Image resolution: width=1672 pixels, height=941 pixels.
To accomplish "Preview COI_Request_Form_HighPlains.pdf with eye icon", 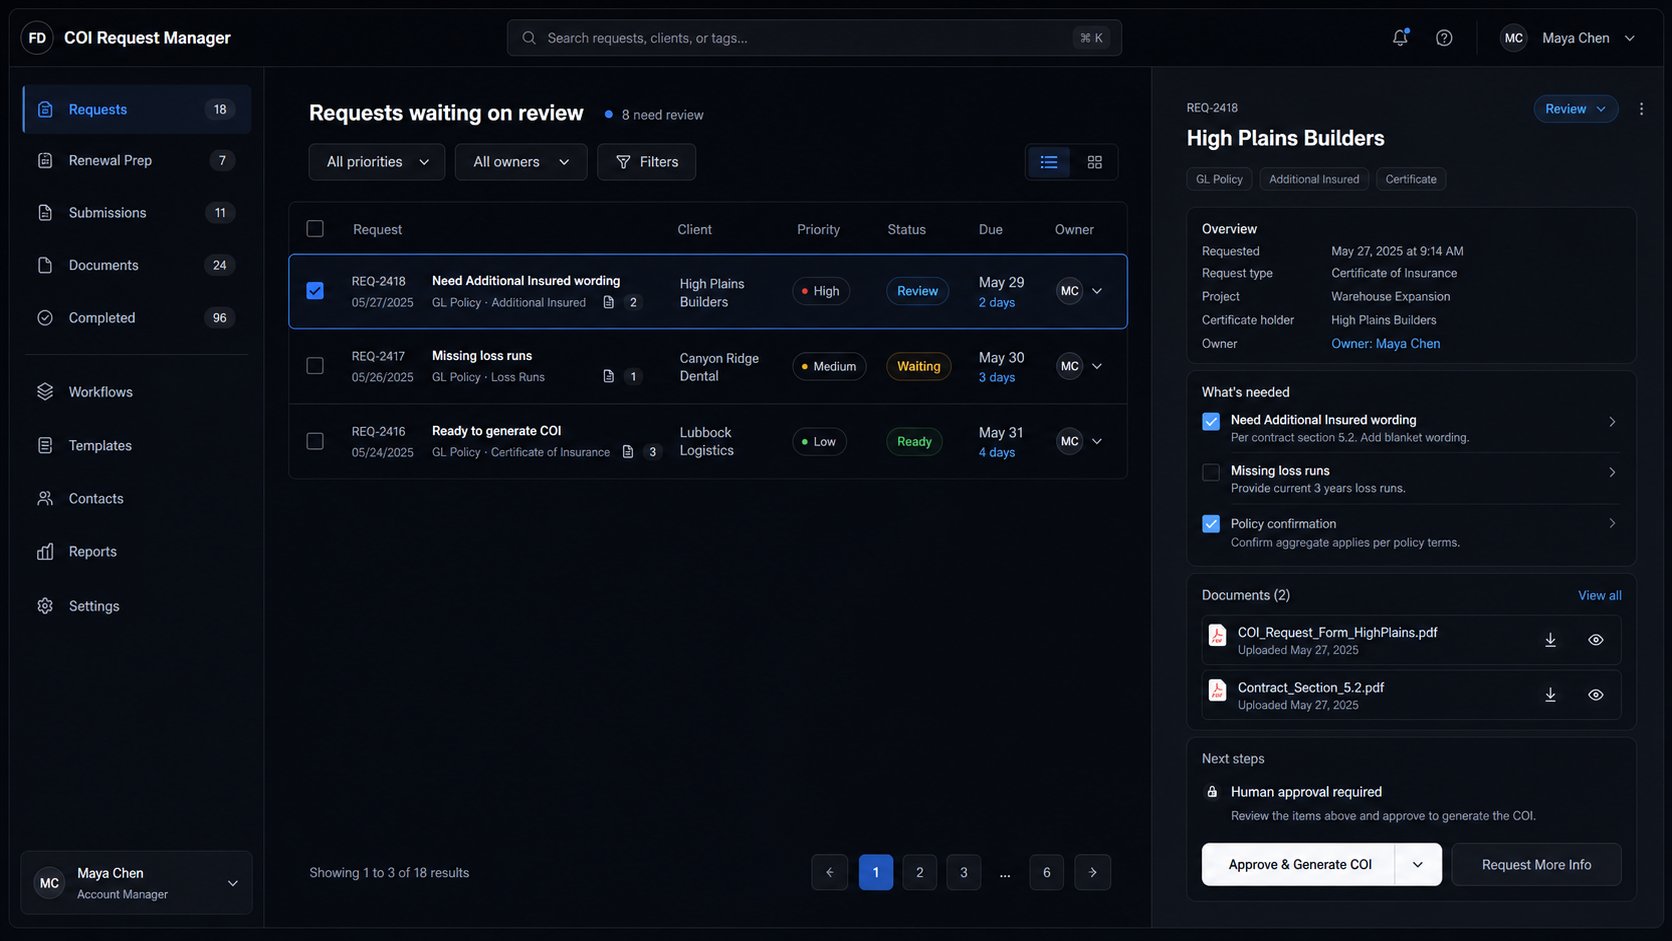I will (x=1596, y=640).
